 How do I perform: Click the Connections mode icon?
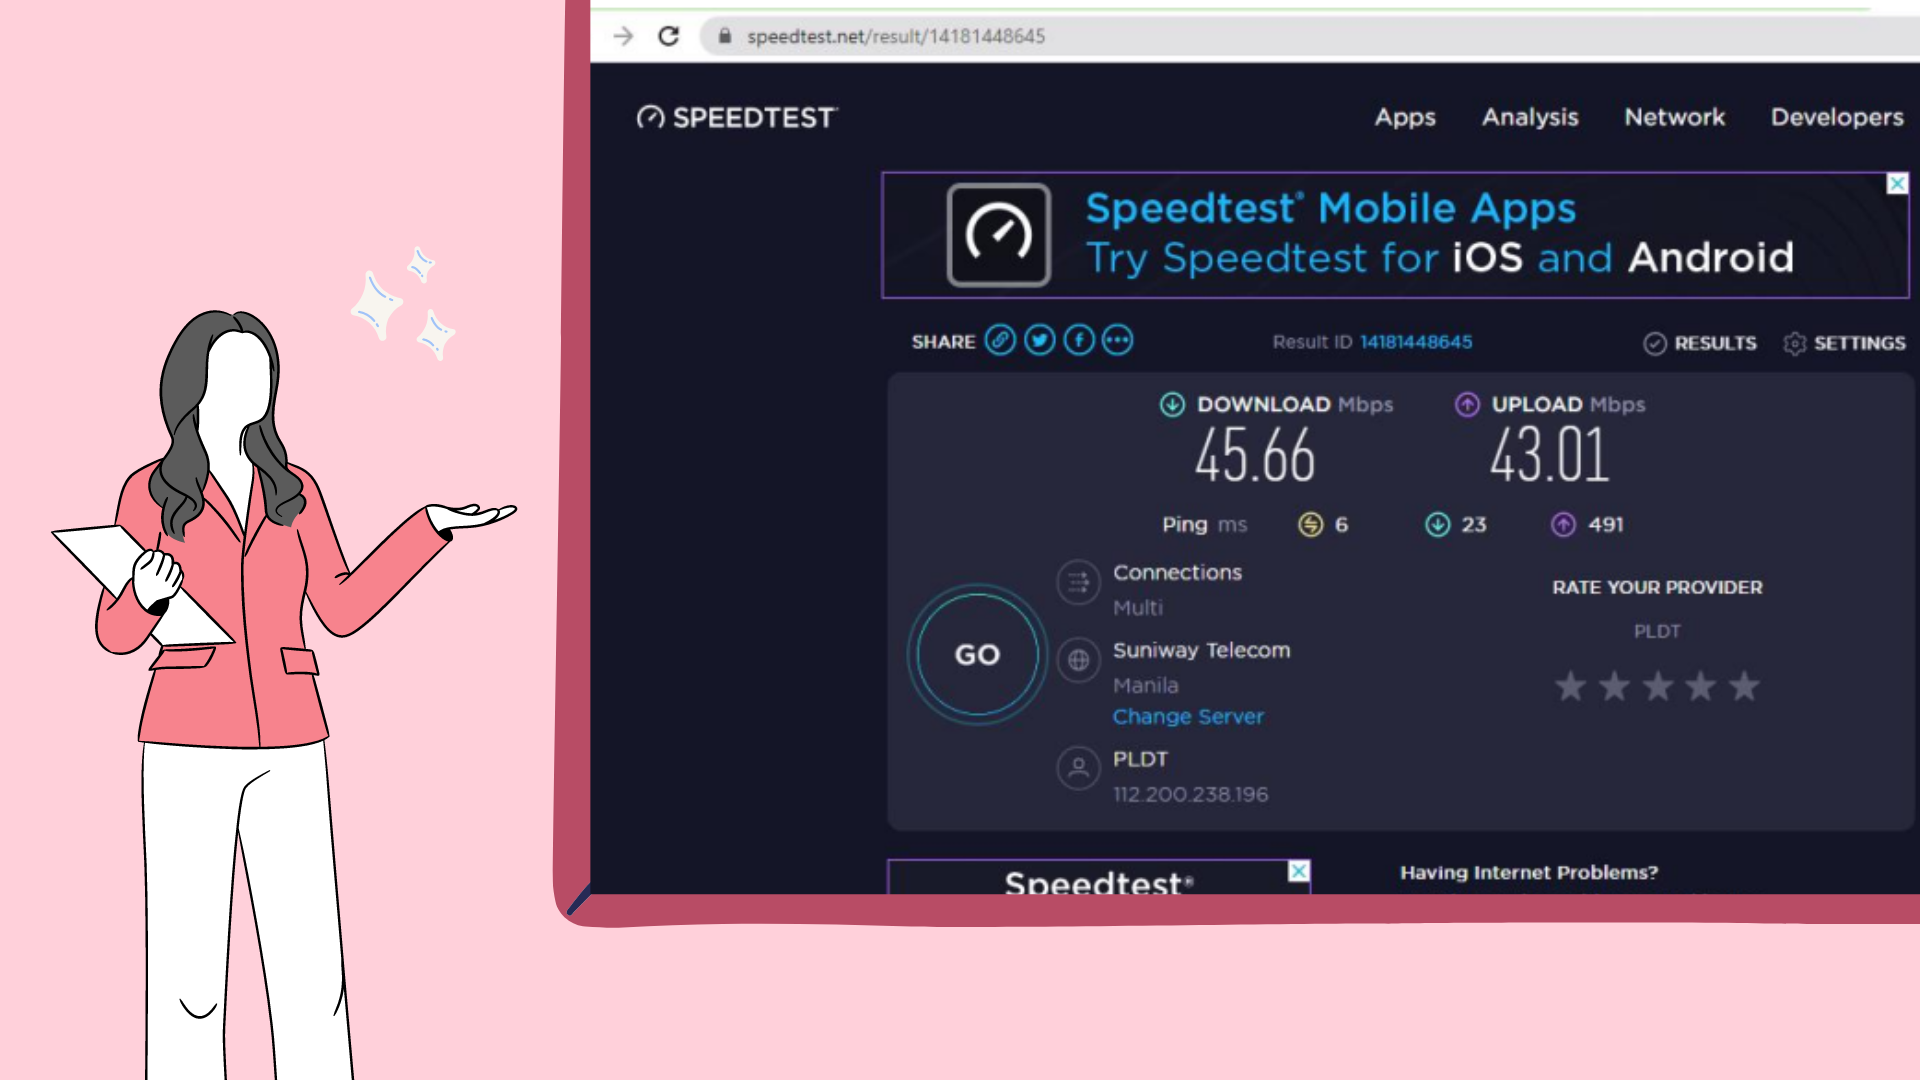1078,582
